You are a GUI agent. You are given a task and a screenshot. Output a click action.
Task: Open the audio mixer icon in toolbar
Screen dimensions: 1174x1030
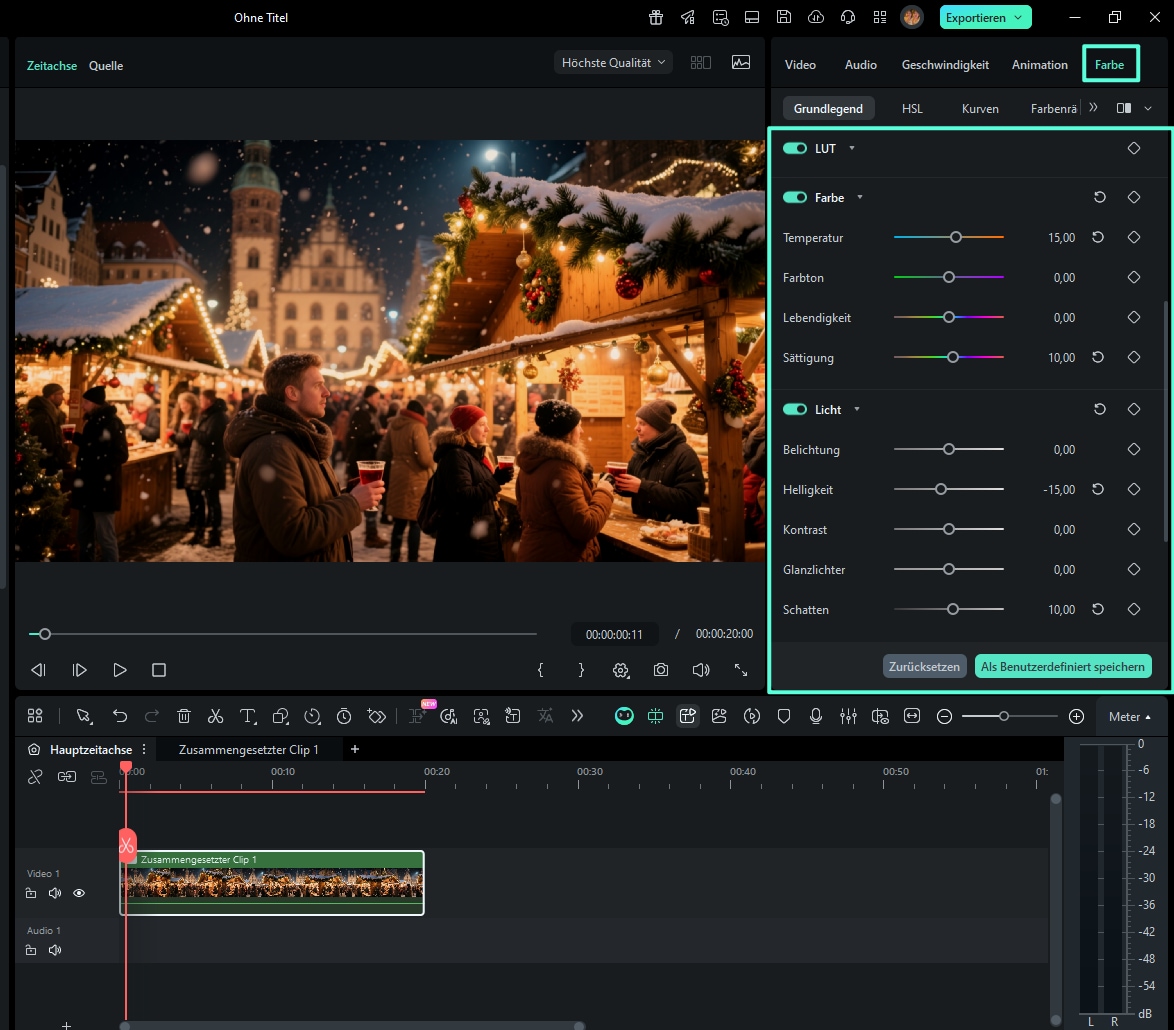tap(848, 716)
